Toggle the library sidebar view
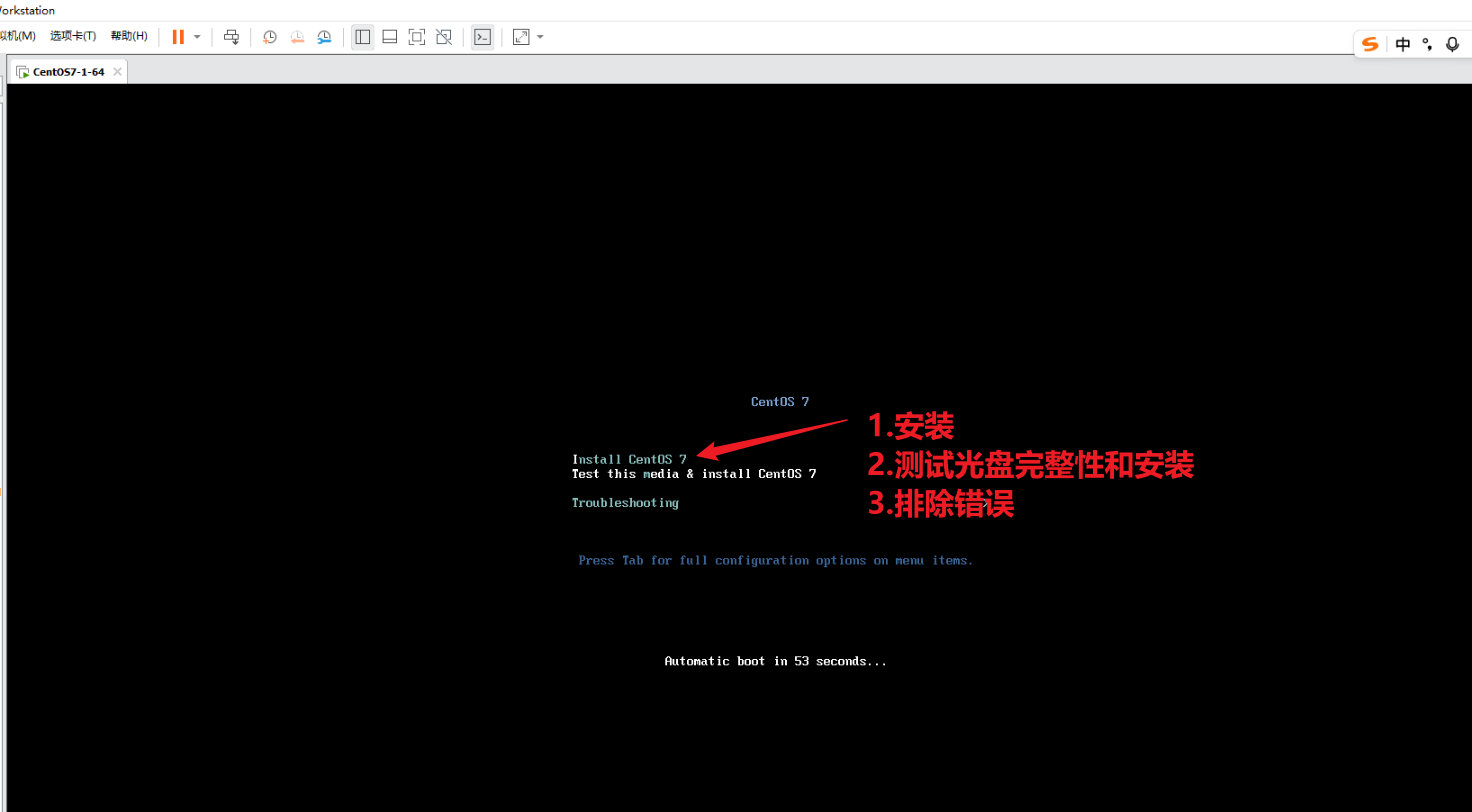 coord(363,37)
